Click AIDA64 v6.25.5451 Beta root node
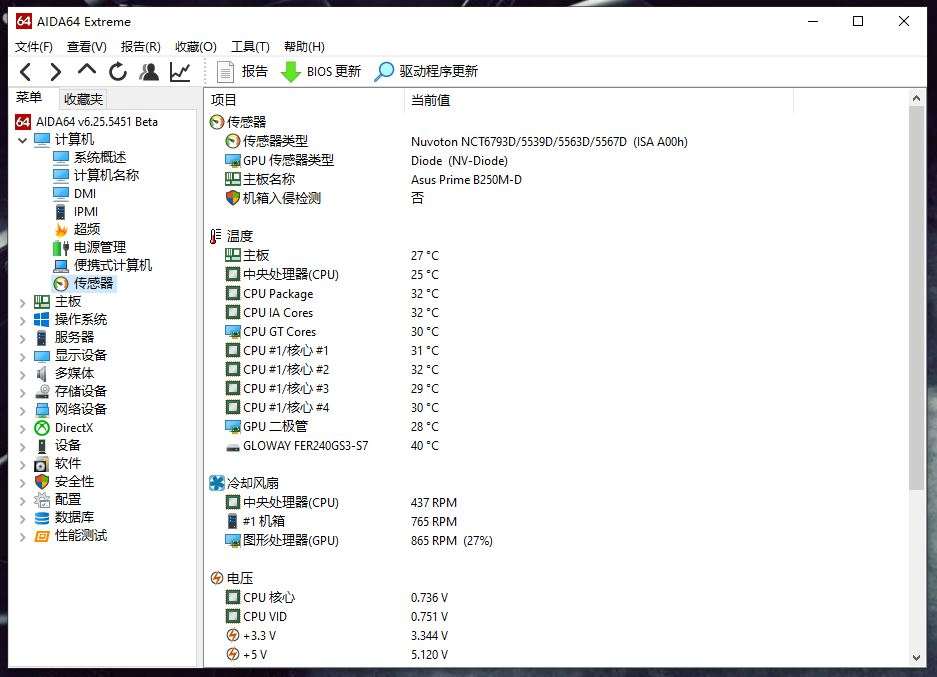This screenshot has width=937, height=677. 97,122
